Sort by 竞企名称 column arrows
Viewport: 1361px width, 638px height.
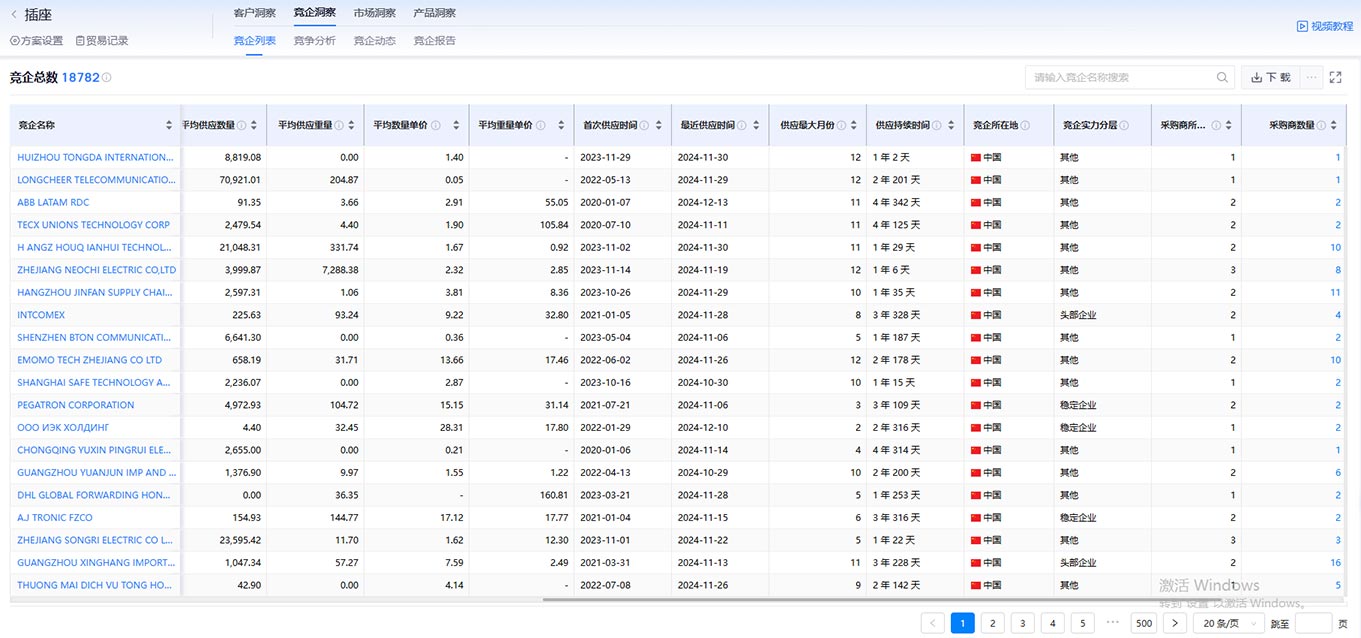coord(169,126)
